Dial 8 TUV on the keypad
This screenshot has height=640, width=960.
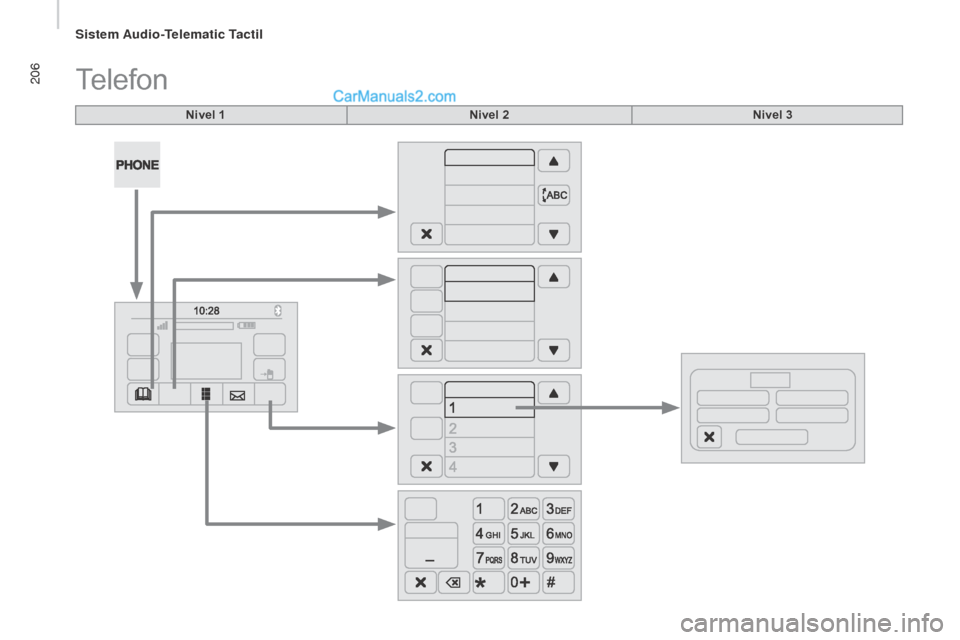pos(523,558)
